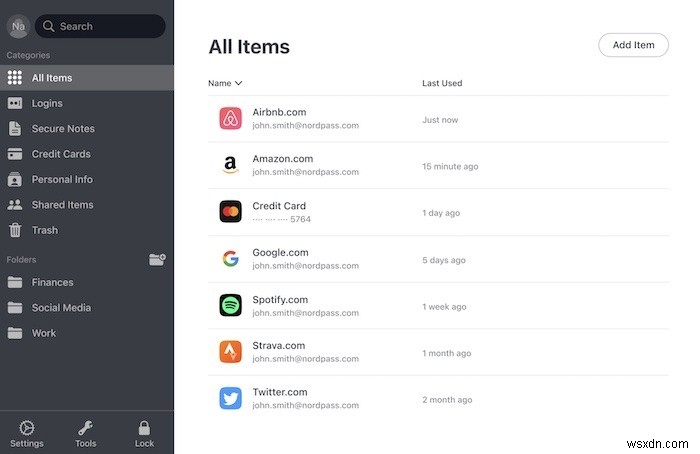The image size is (700, 454).
Task: Lock the vault with padlock icon
Action: tap(144, 428)
